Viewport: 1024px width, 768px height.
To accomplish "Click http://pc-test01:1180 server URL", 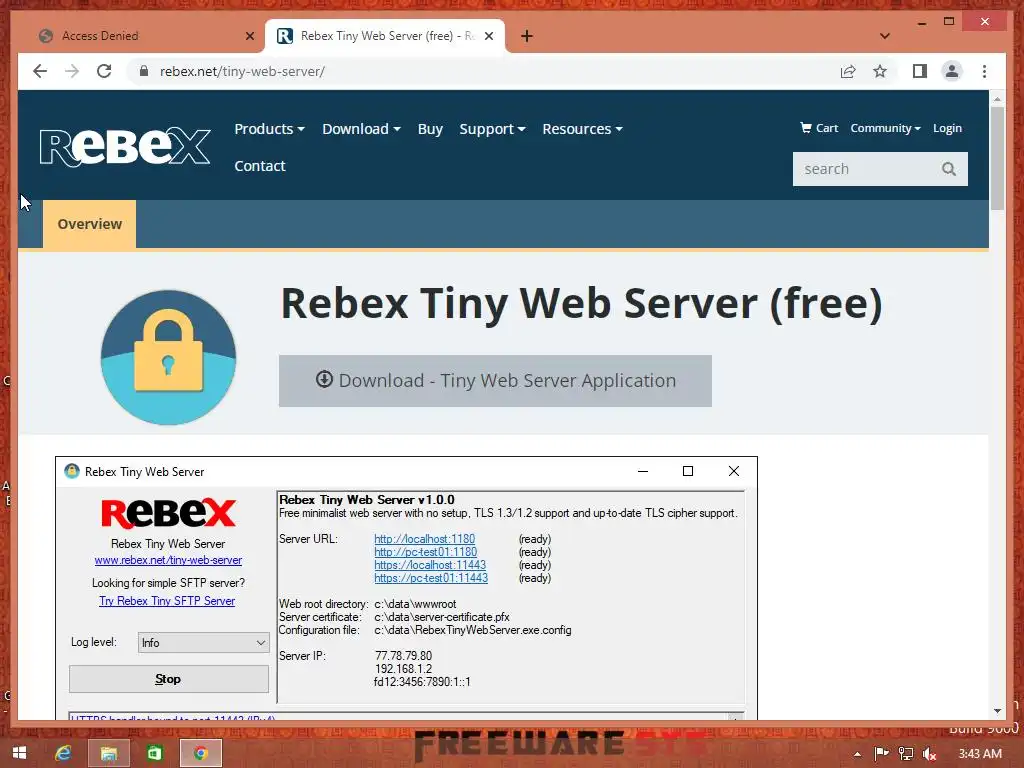I will tap(425, 552).
